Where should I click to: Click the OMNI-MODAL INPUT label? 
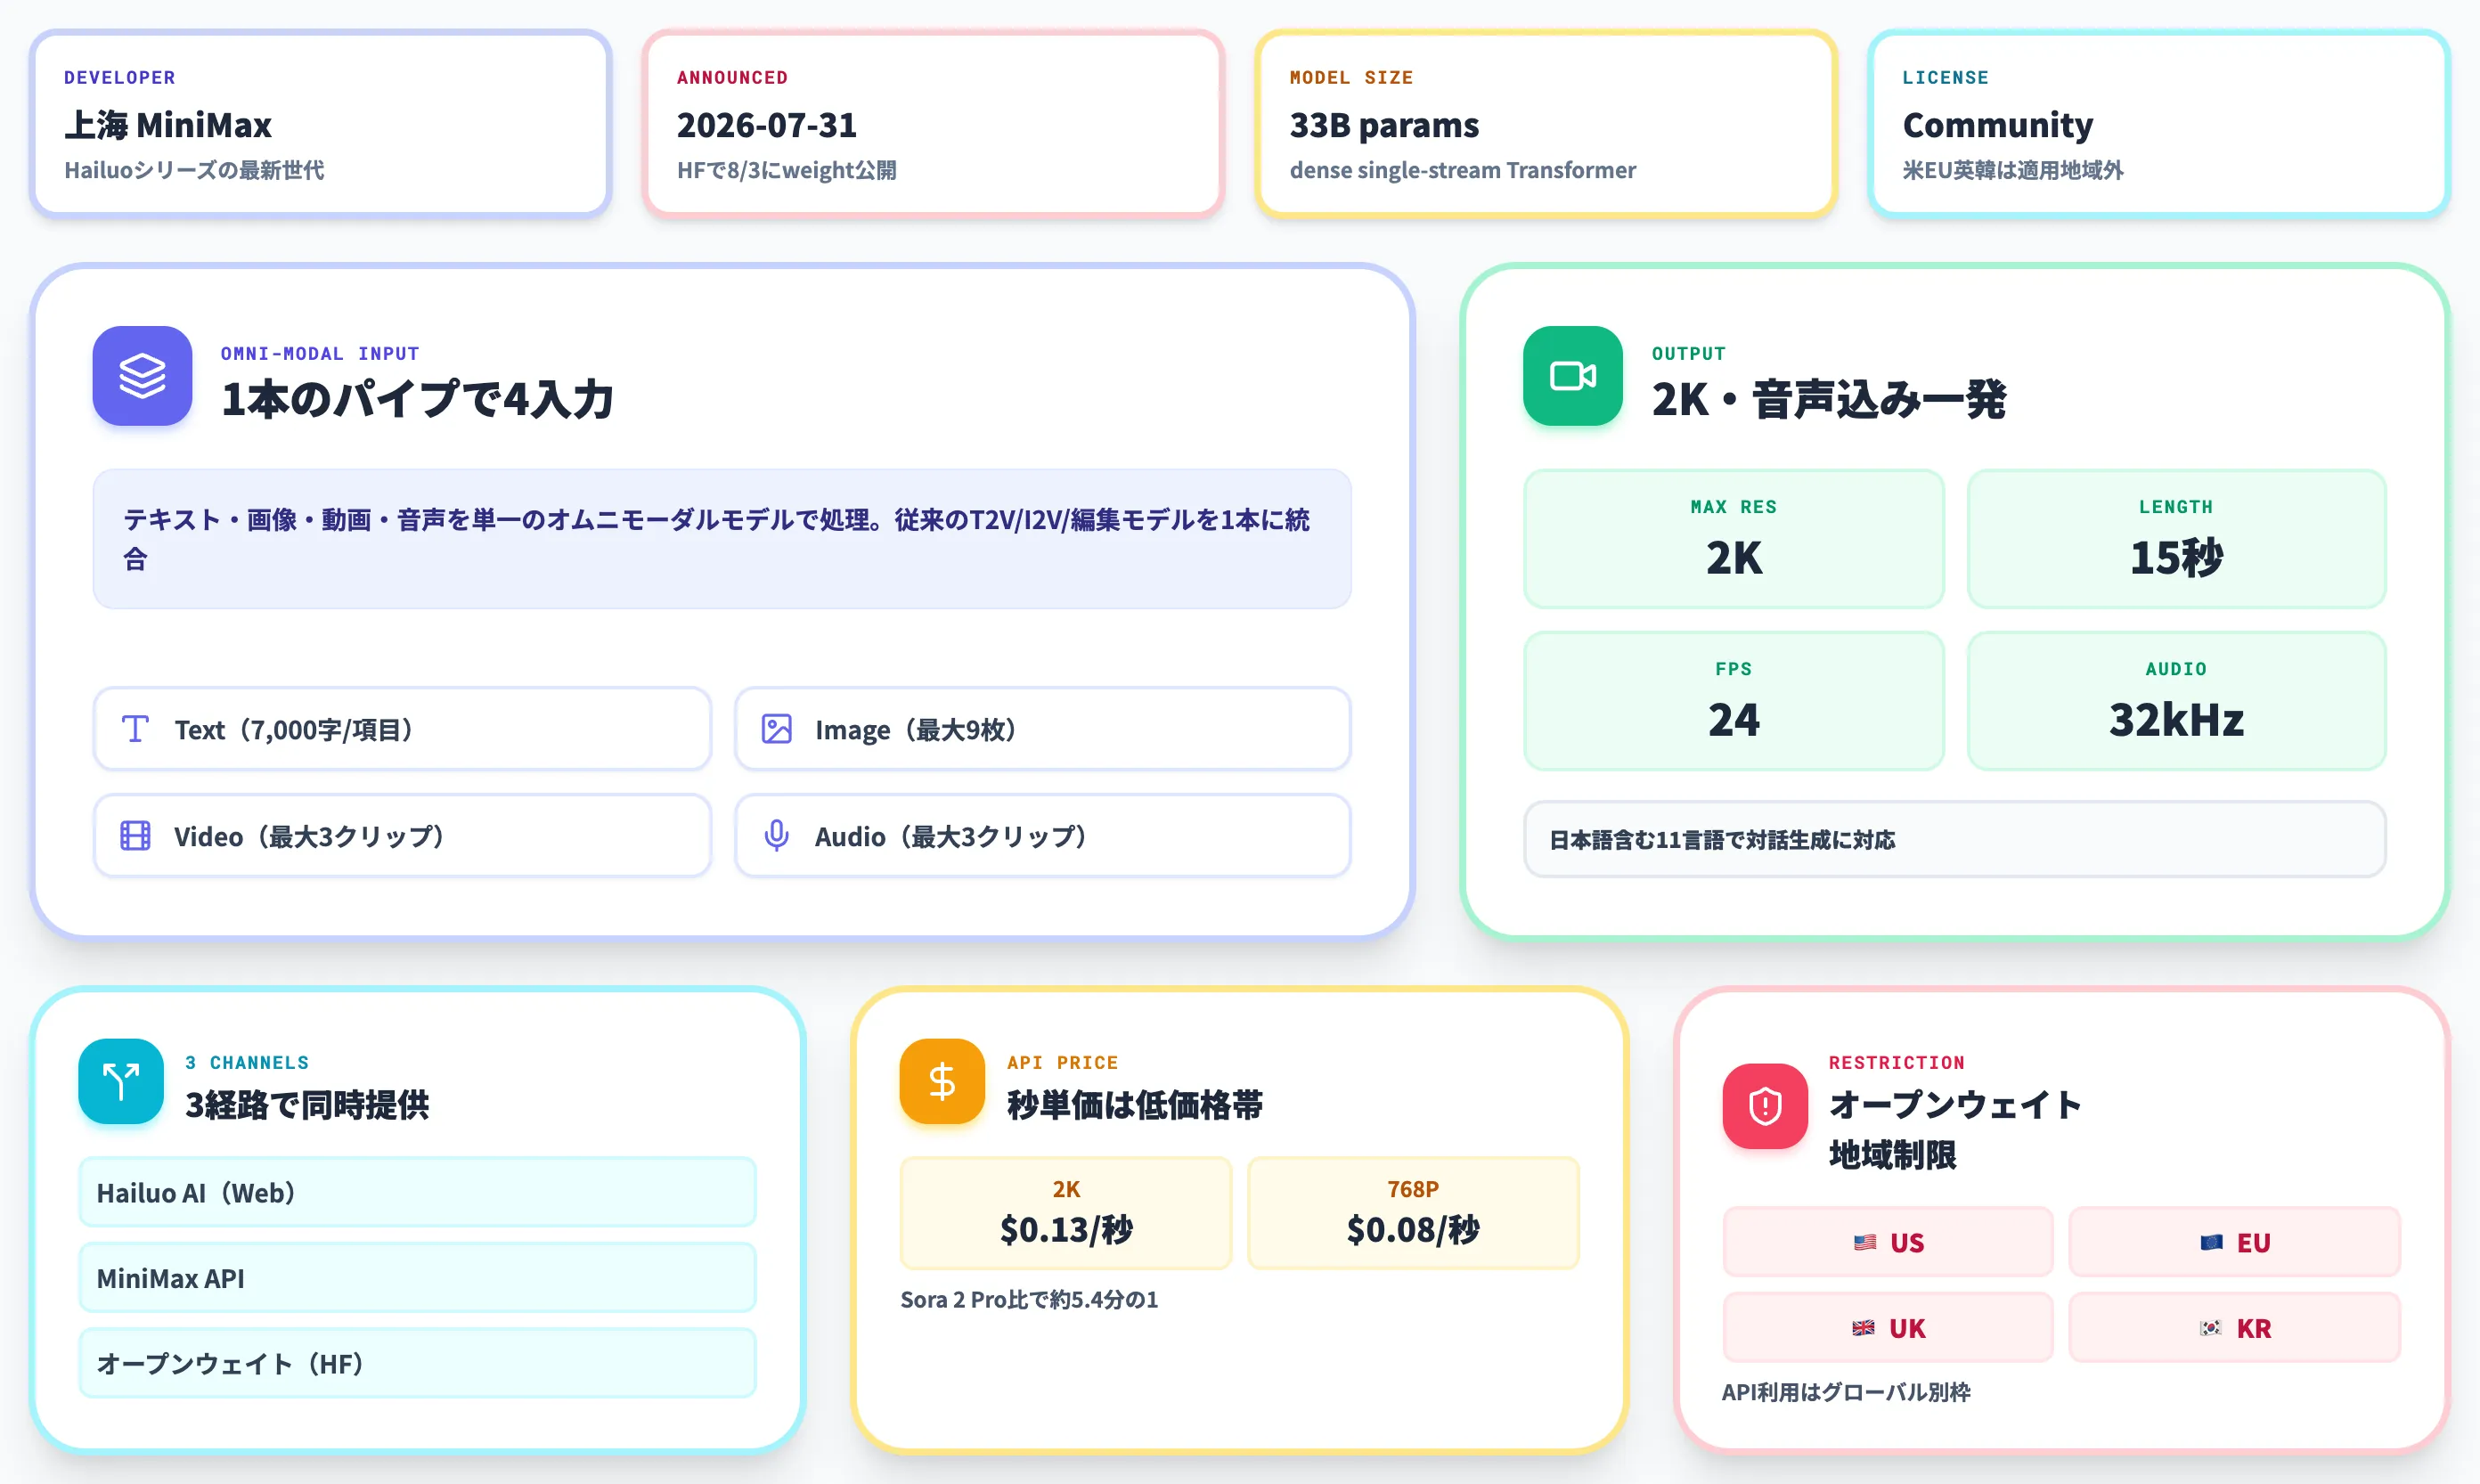tap(320, 353)
